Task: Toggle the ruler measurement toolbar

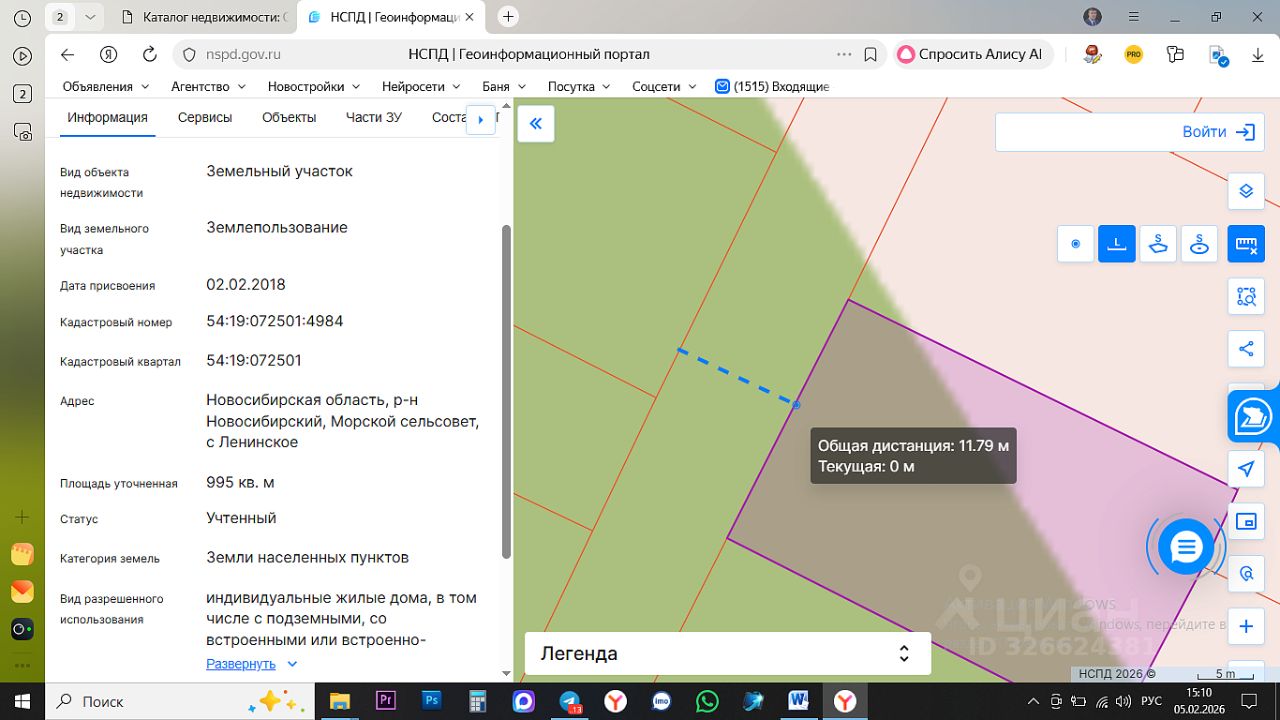Action: pos(1246,244)
